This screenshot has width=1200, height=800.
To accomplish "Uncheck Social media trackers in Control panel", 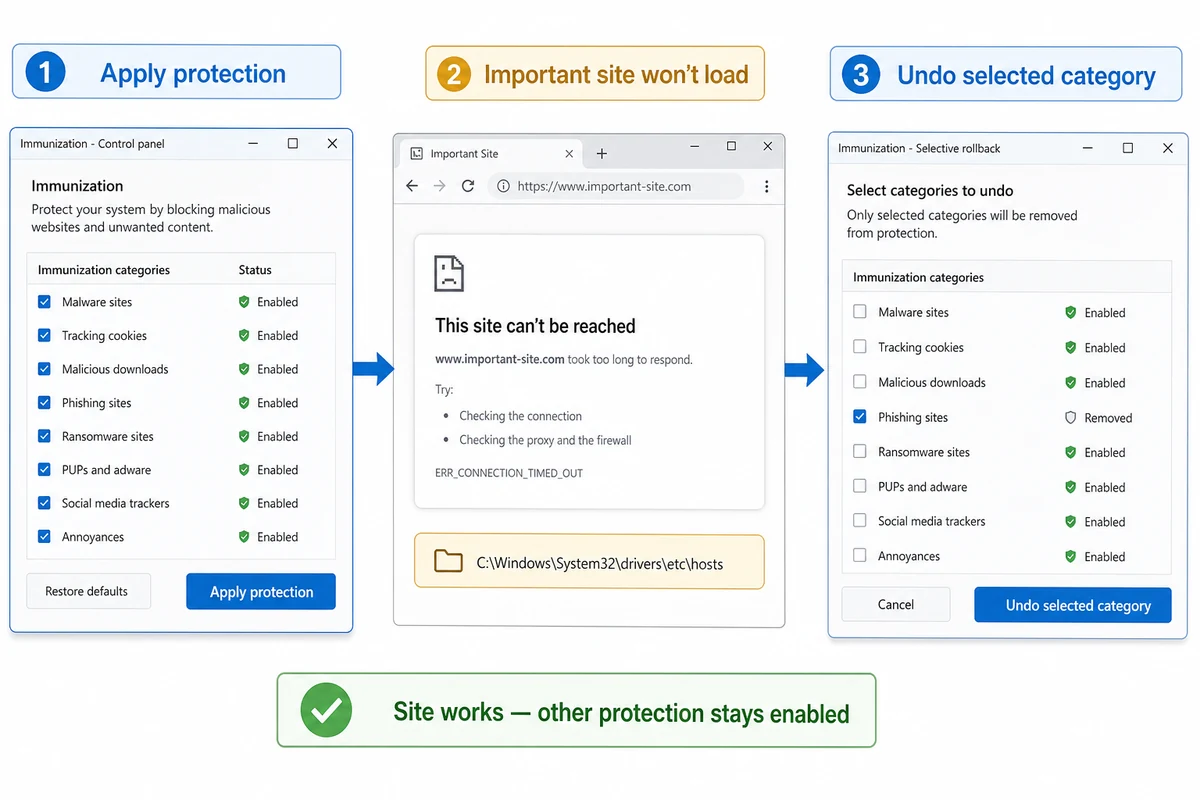I will click(x=44, y=503).
